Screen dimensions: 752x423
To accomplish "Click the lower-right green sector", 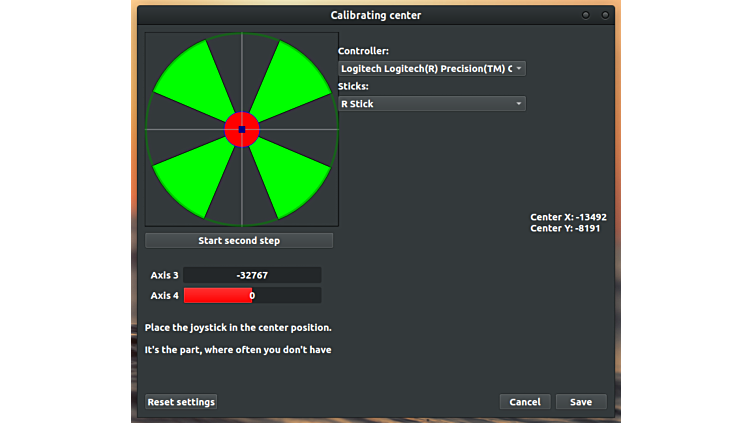I will coord(292,179).
